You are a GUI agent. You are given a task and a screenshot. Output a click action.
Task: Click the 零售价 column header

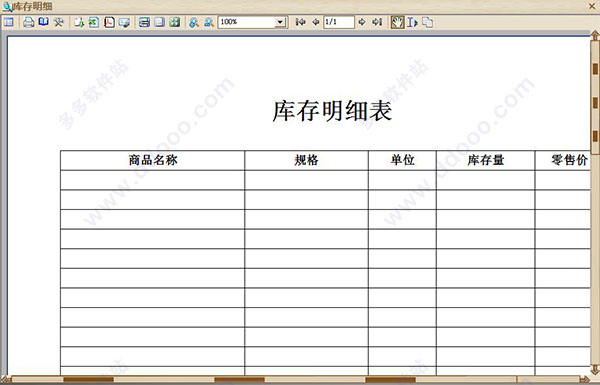click(563, 160)
